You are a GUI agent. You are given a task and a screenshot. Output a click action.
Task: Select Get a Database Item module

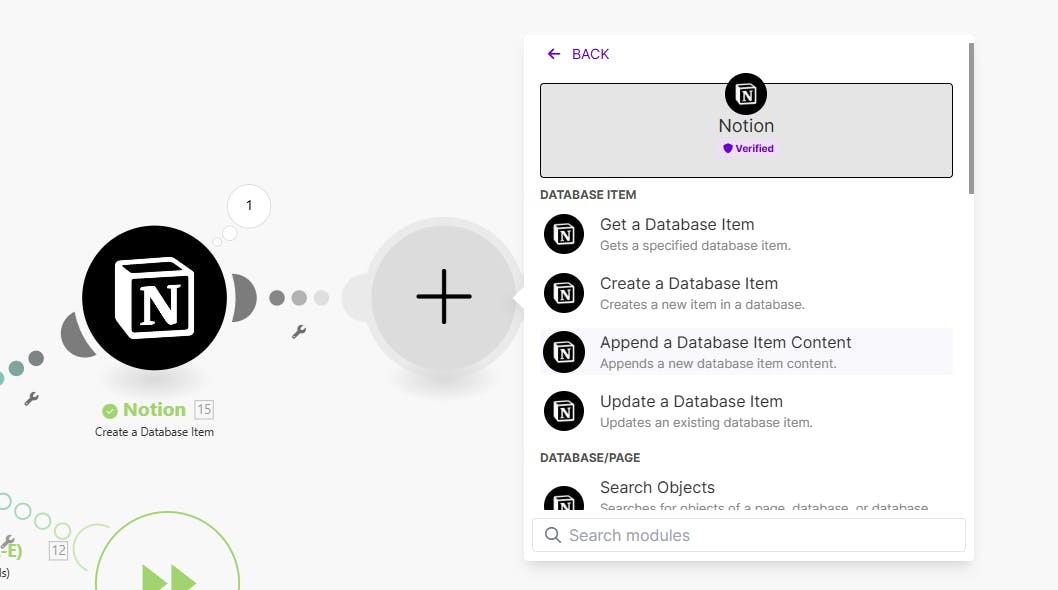pos(677,225)
